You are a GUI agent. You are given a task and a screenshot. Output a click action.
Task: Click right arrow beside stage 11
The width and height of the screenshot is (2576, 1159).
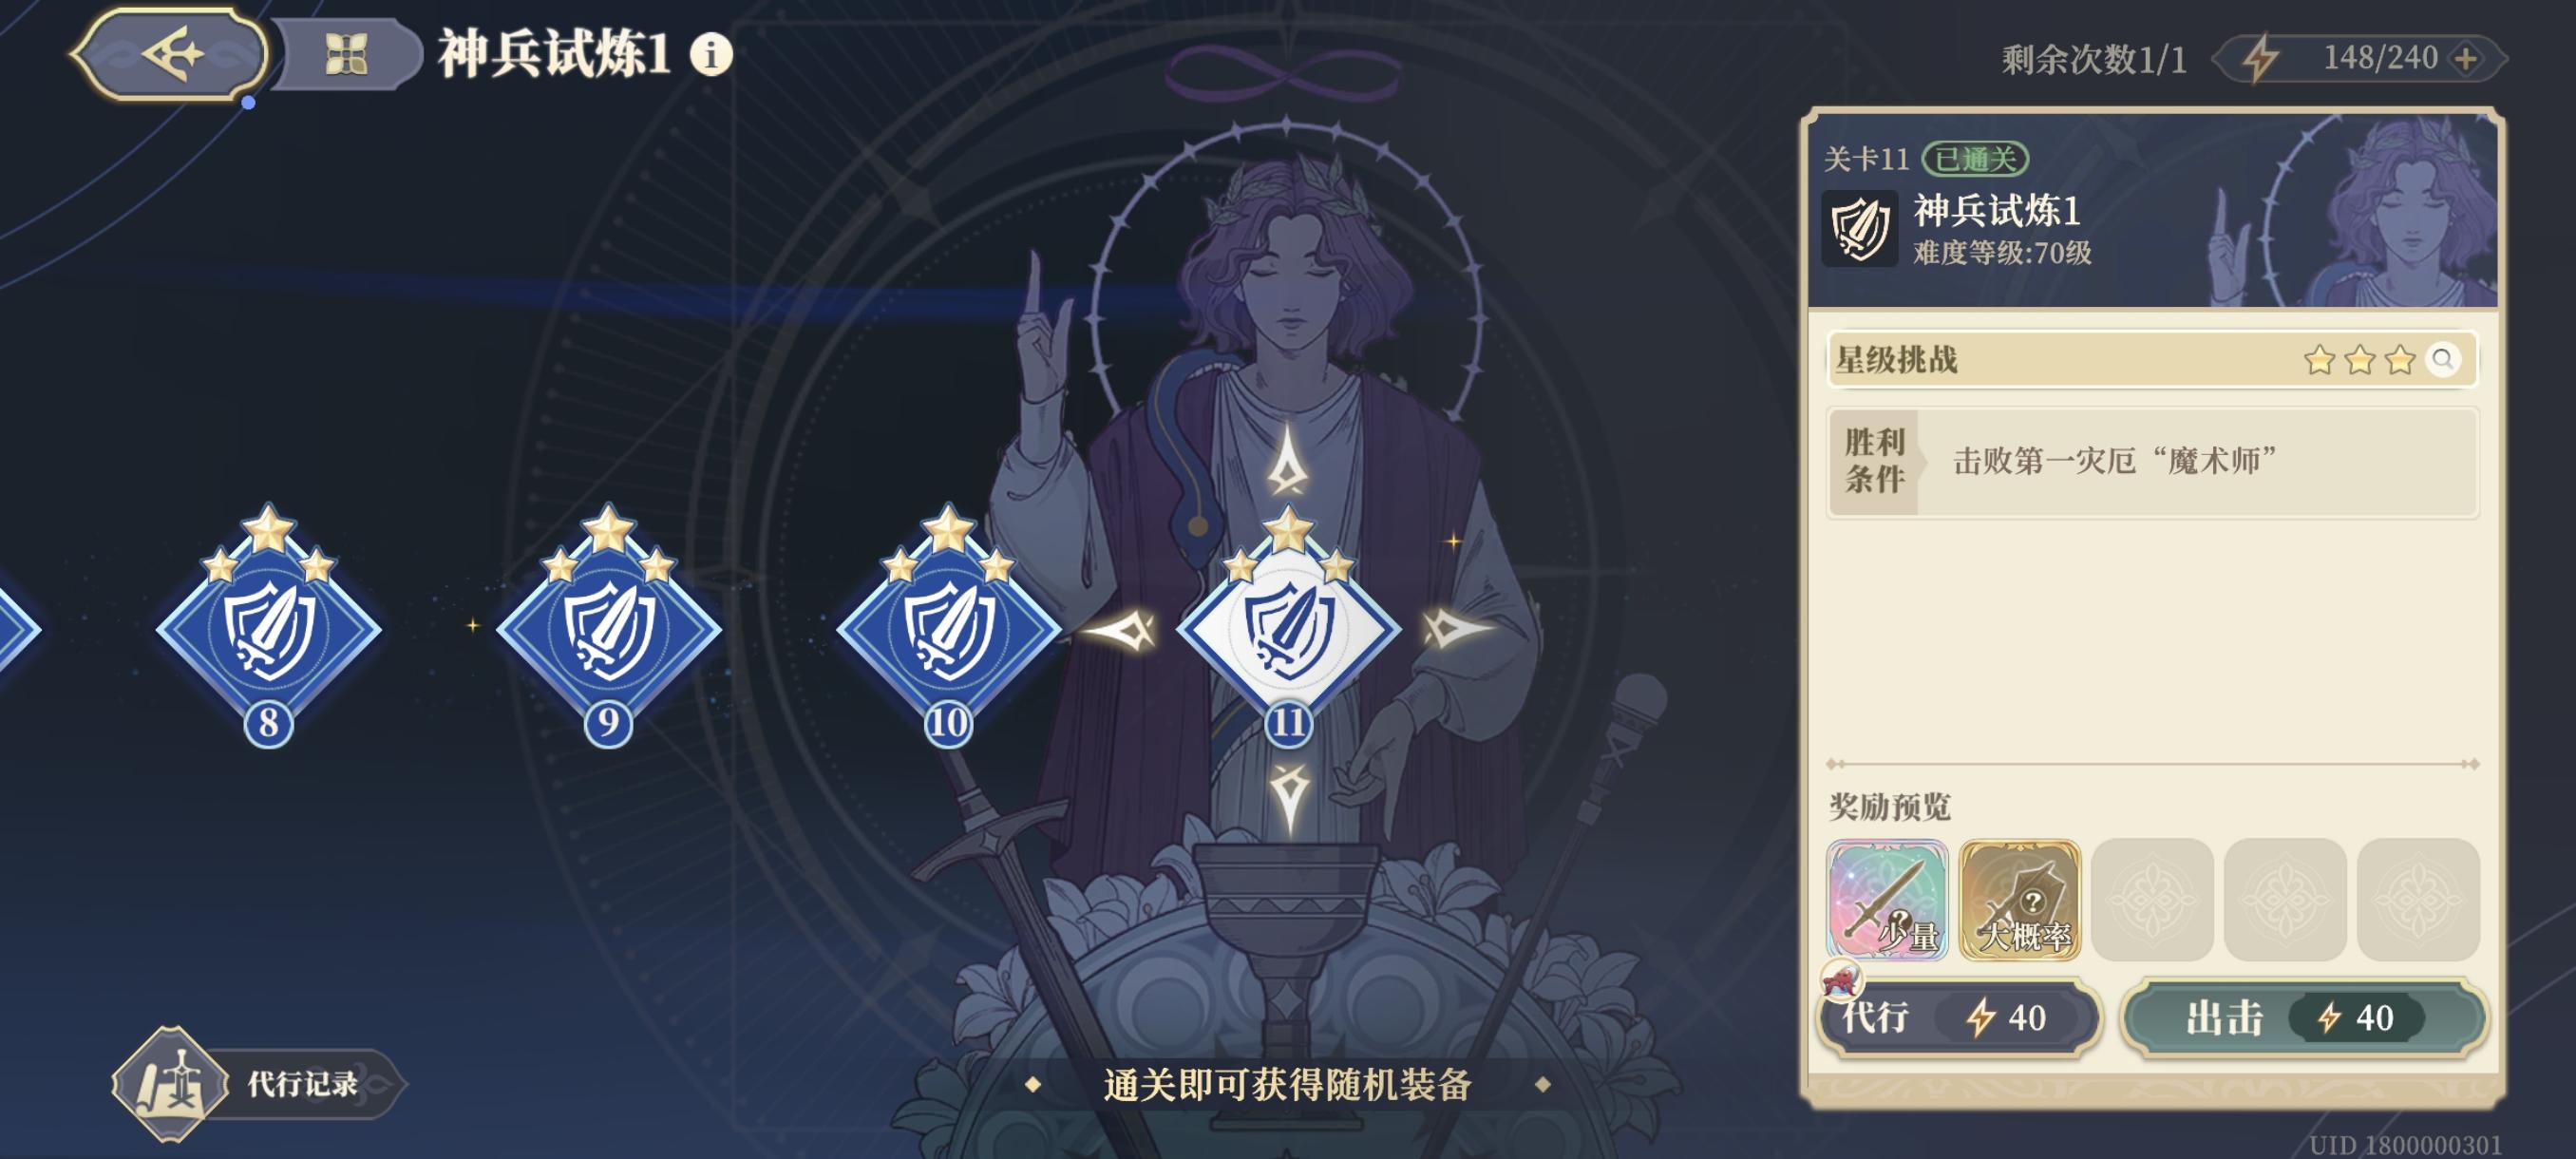(x=1454, y=629)
